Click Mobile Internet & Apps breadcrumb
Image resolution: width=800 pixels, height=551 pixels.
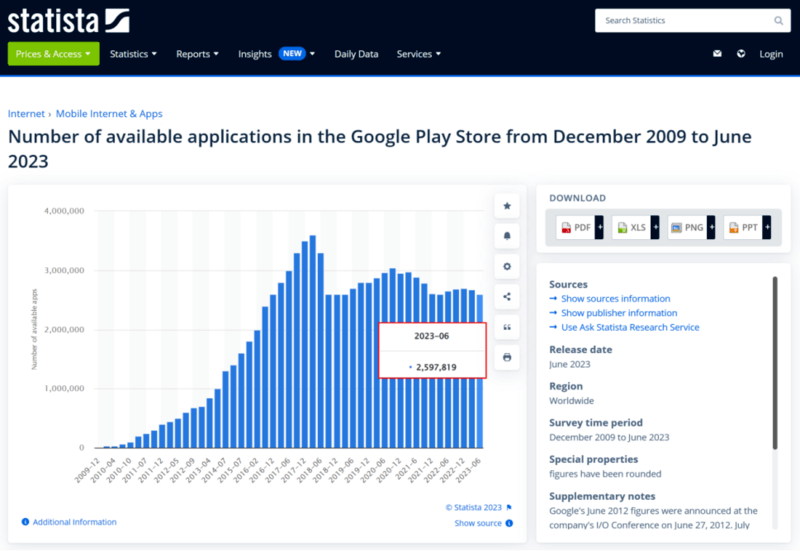pos(109,114)
